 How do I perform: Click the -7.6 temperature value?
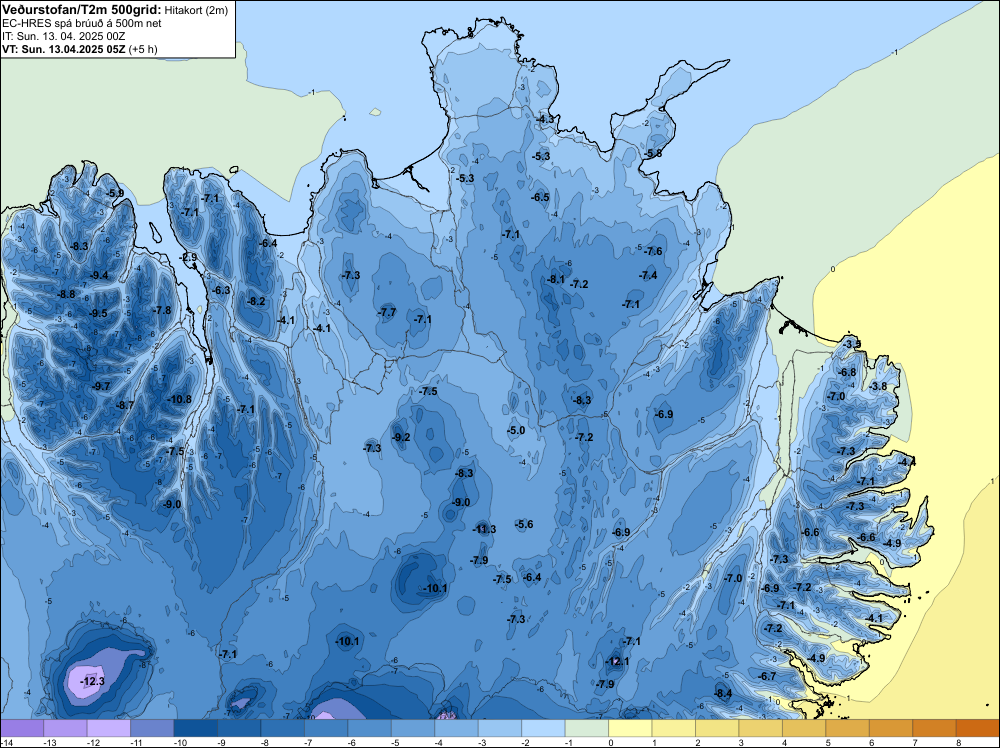click(x=653, y=251)
